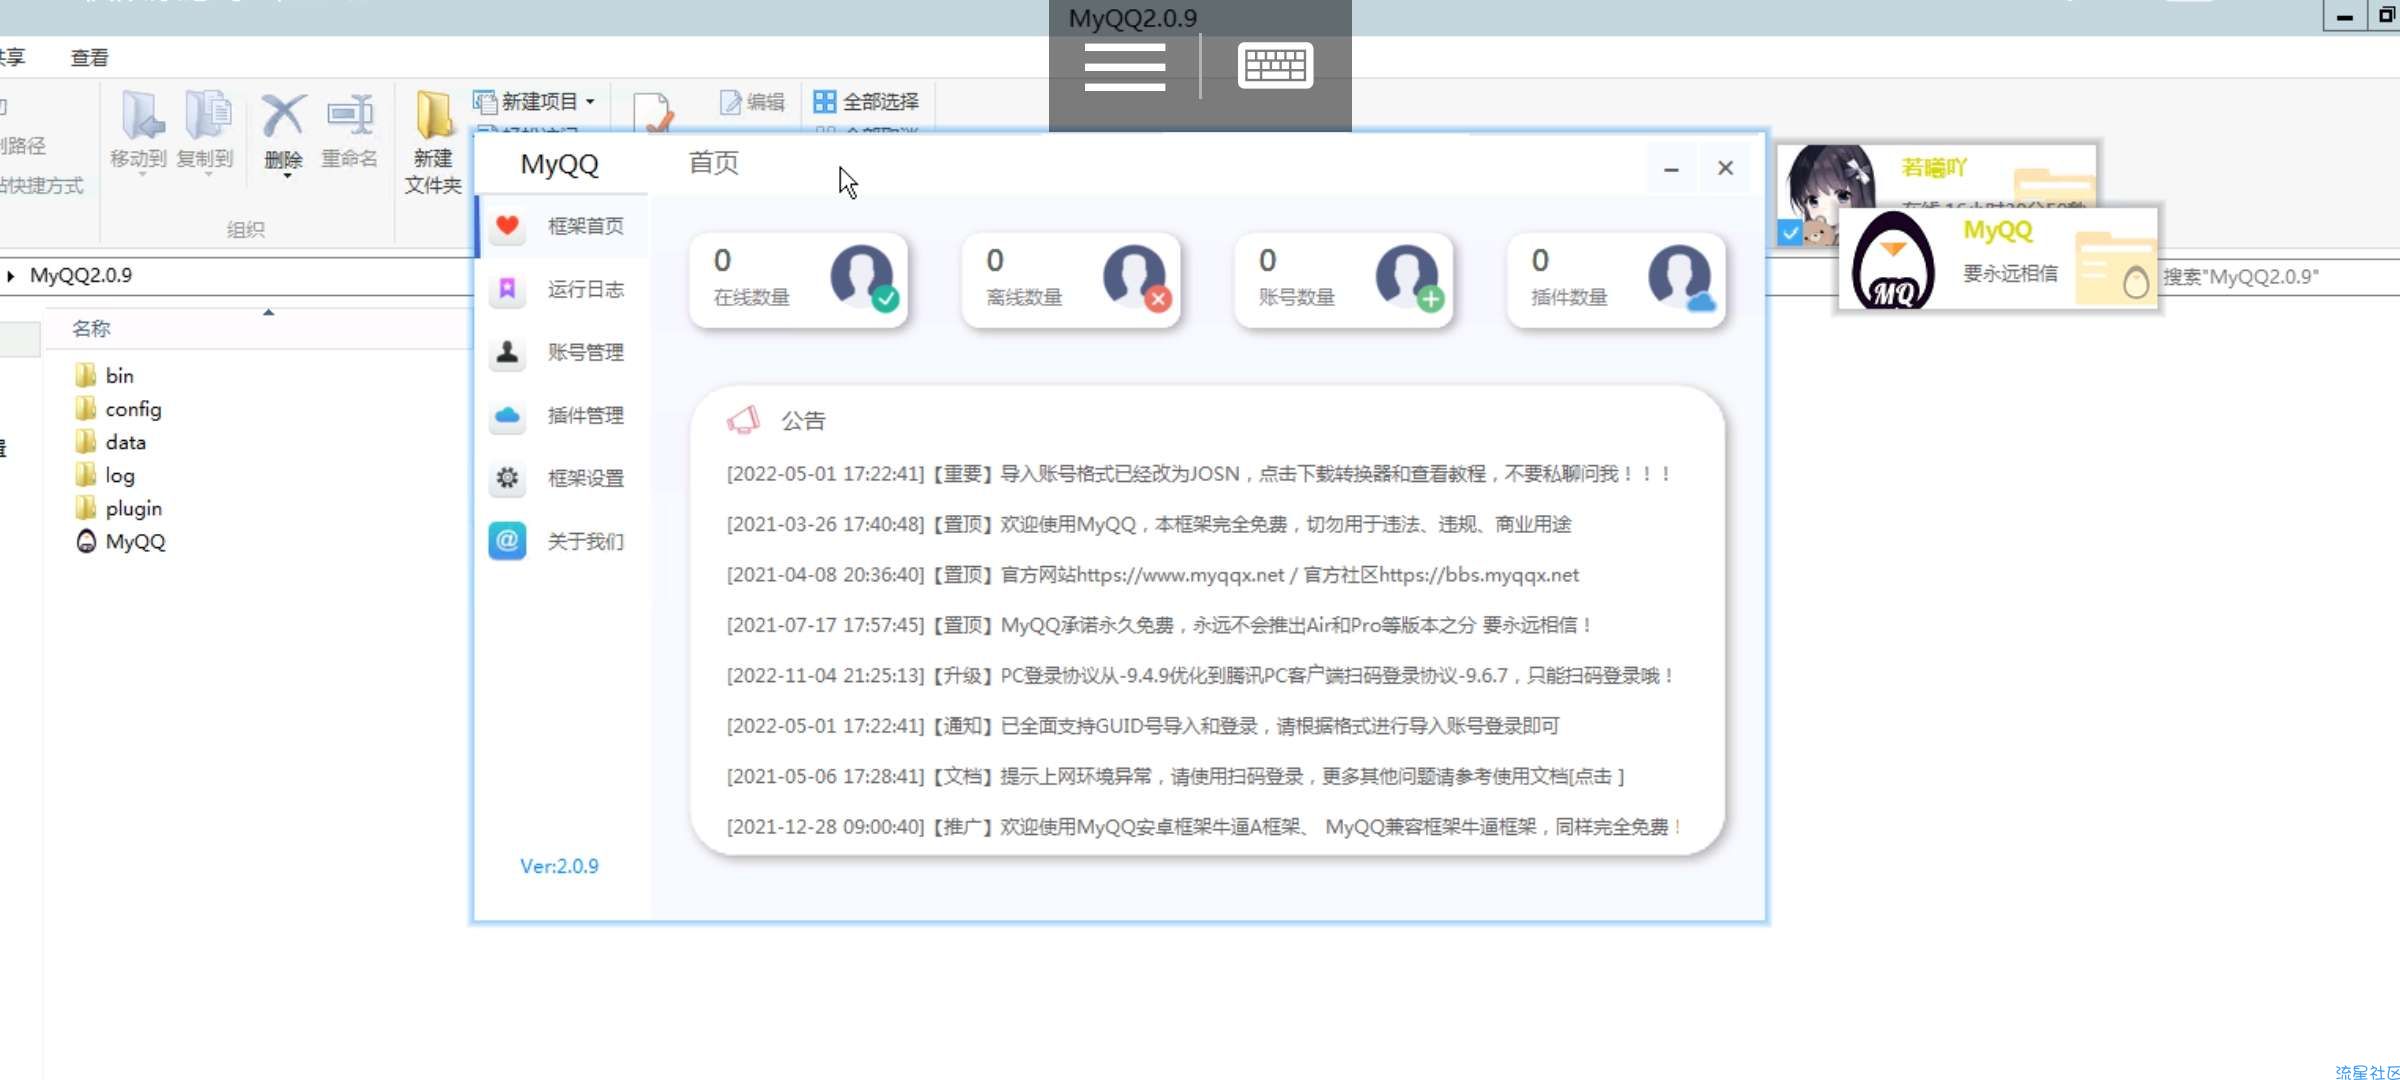Click the 在线数量 avatar with green check

coord(864,278)
